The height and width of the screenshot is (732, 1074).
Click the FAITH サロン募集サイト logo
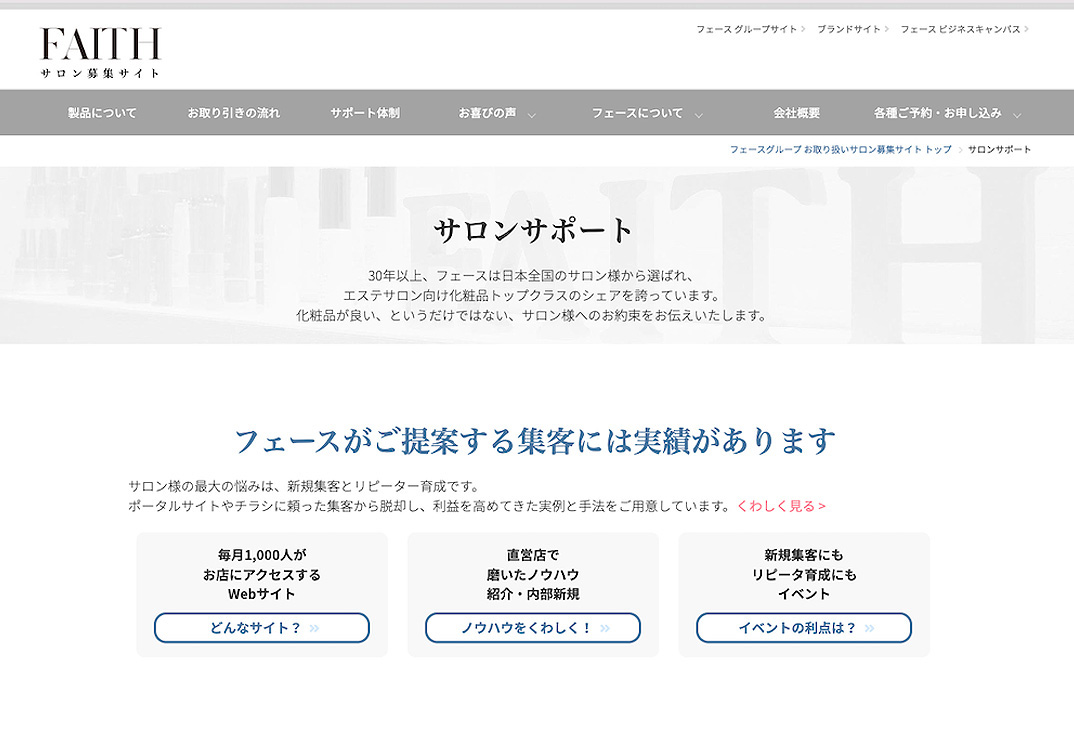pyautogui.click(x=101, y=53)
